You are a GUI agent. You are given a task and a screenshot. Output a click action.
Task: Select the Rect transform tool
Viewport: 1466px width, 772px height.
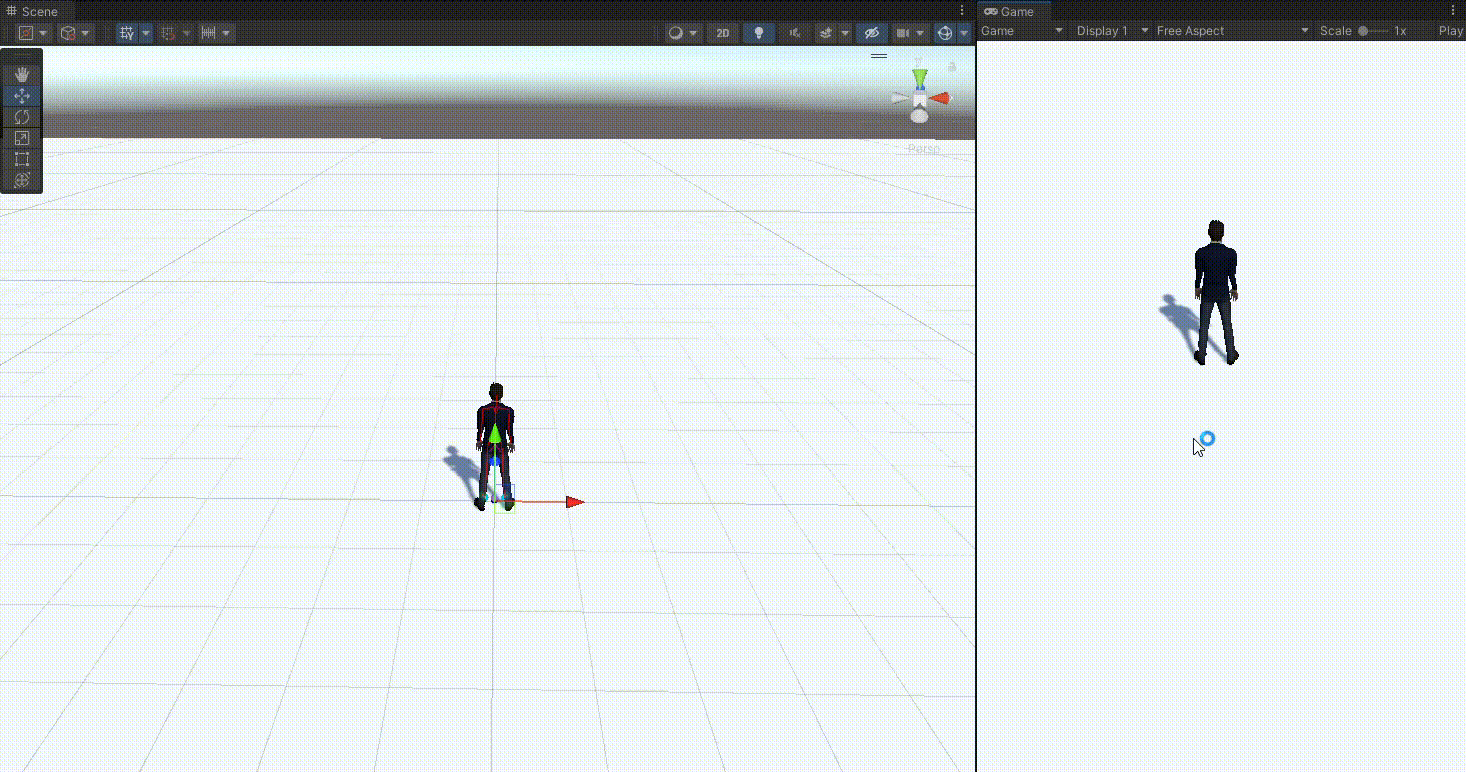click(22, 159)
